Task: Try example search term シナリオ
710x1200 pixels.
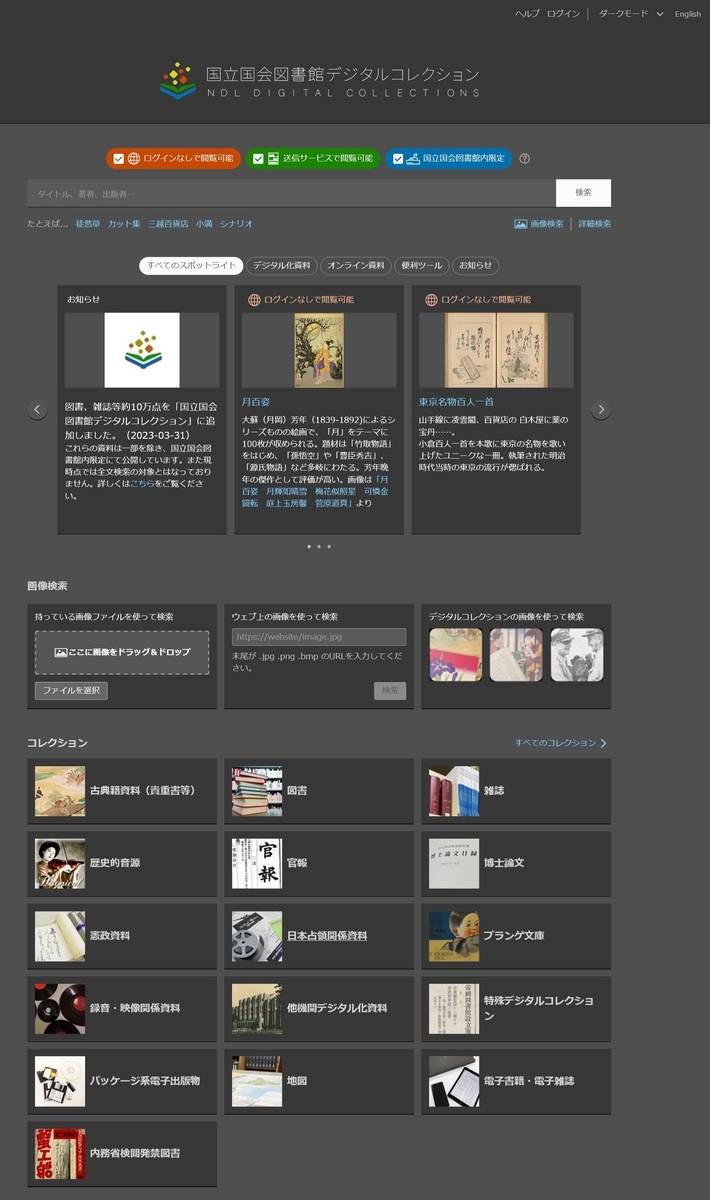Action: [236, 224]
